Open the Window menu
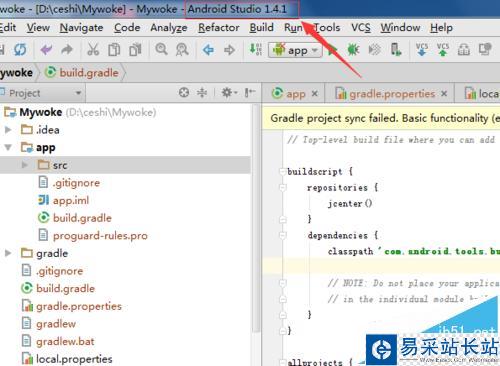Screen dimensions: 500x366 (400, 28)
